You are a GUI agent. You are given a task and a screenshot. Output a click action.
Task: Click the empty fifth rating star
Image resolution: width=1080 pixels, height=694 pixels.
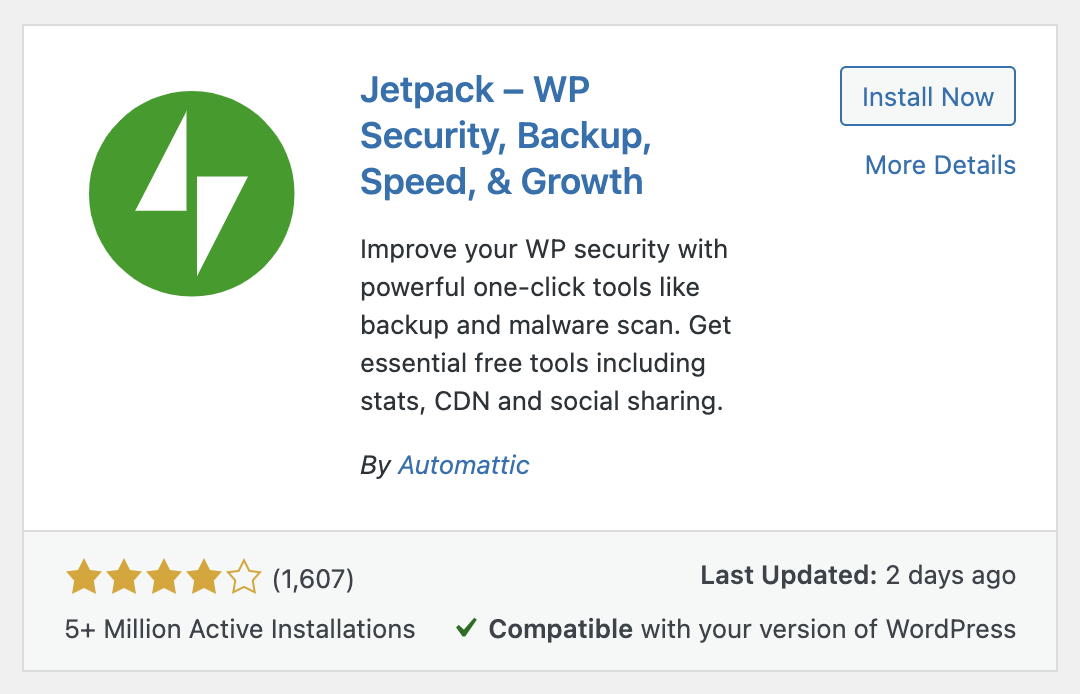(243, 577)
